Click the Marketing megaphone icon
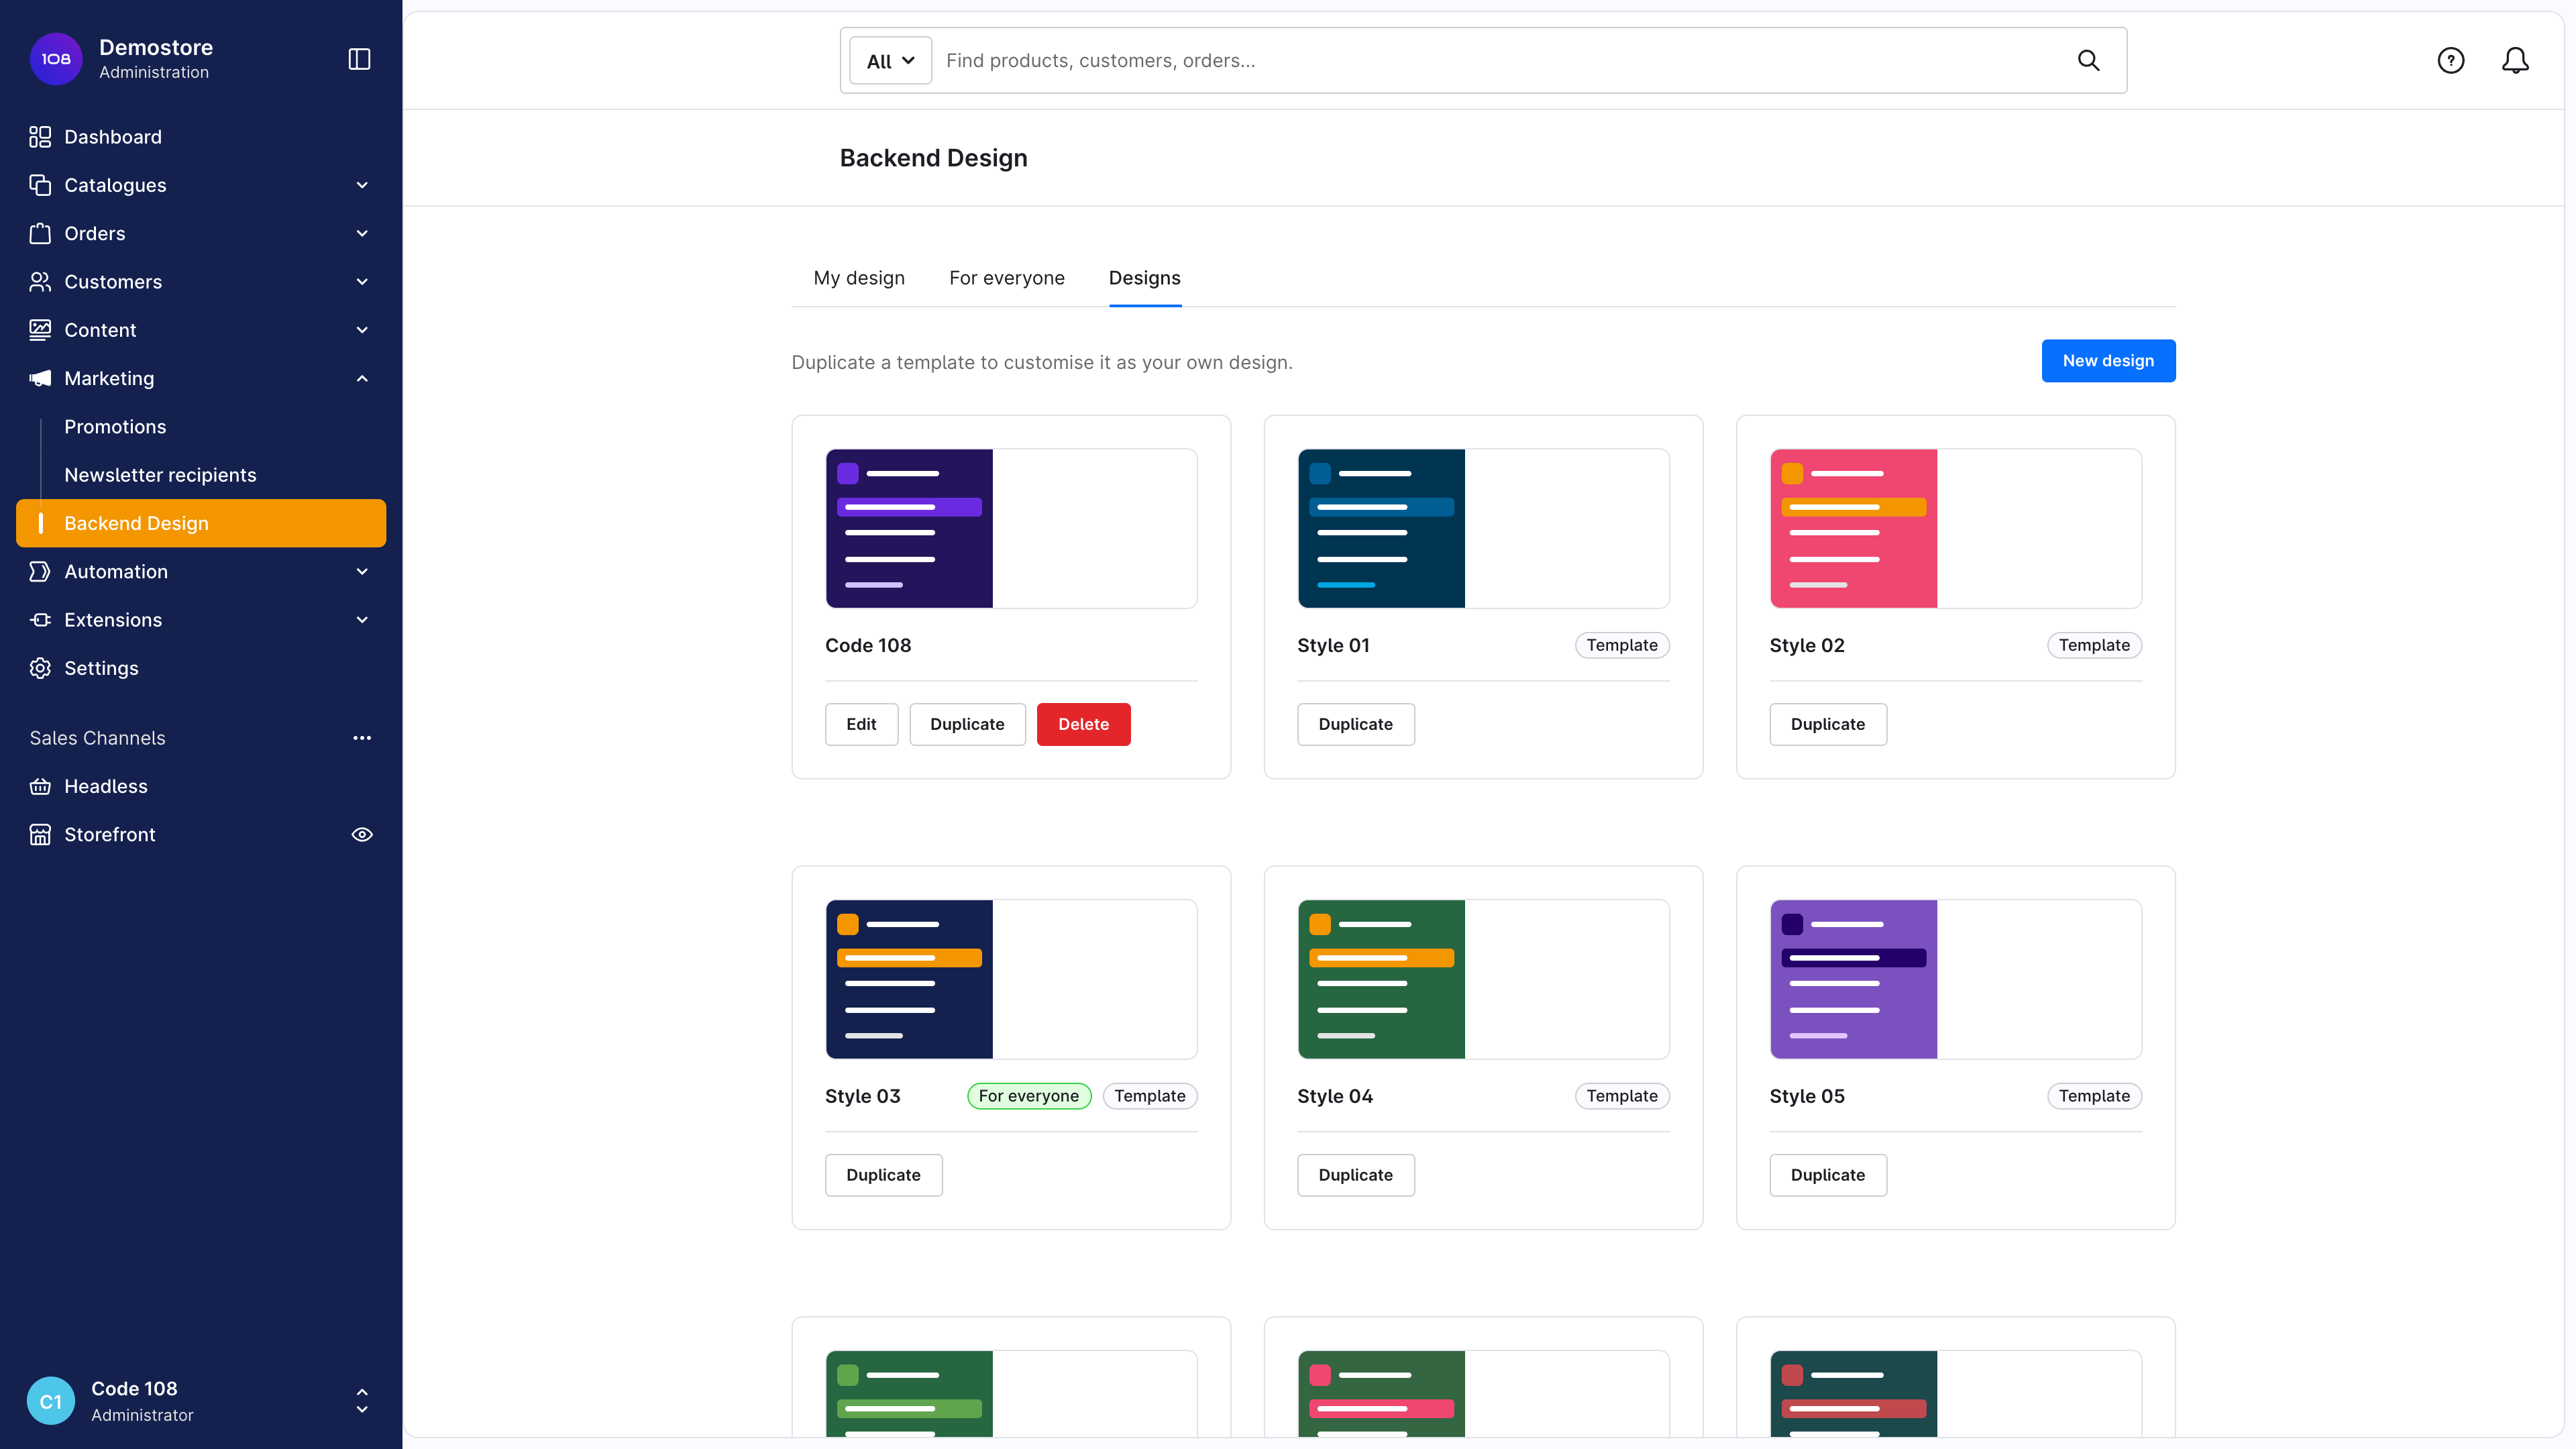The image size is (2576, 1449). pos(40,378)
